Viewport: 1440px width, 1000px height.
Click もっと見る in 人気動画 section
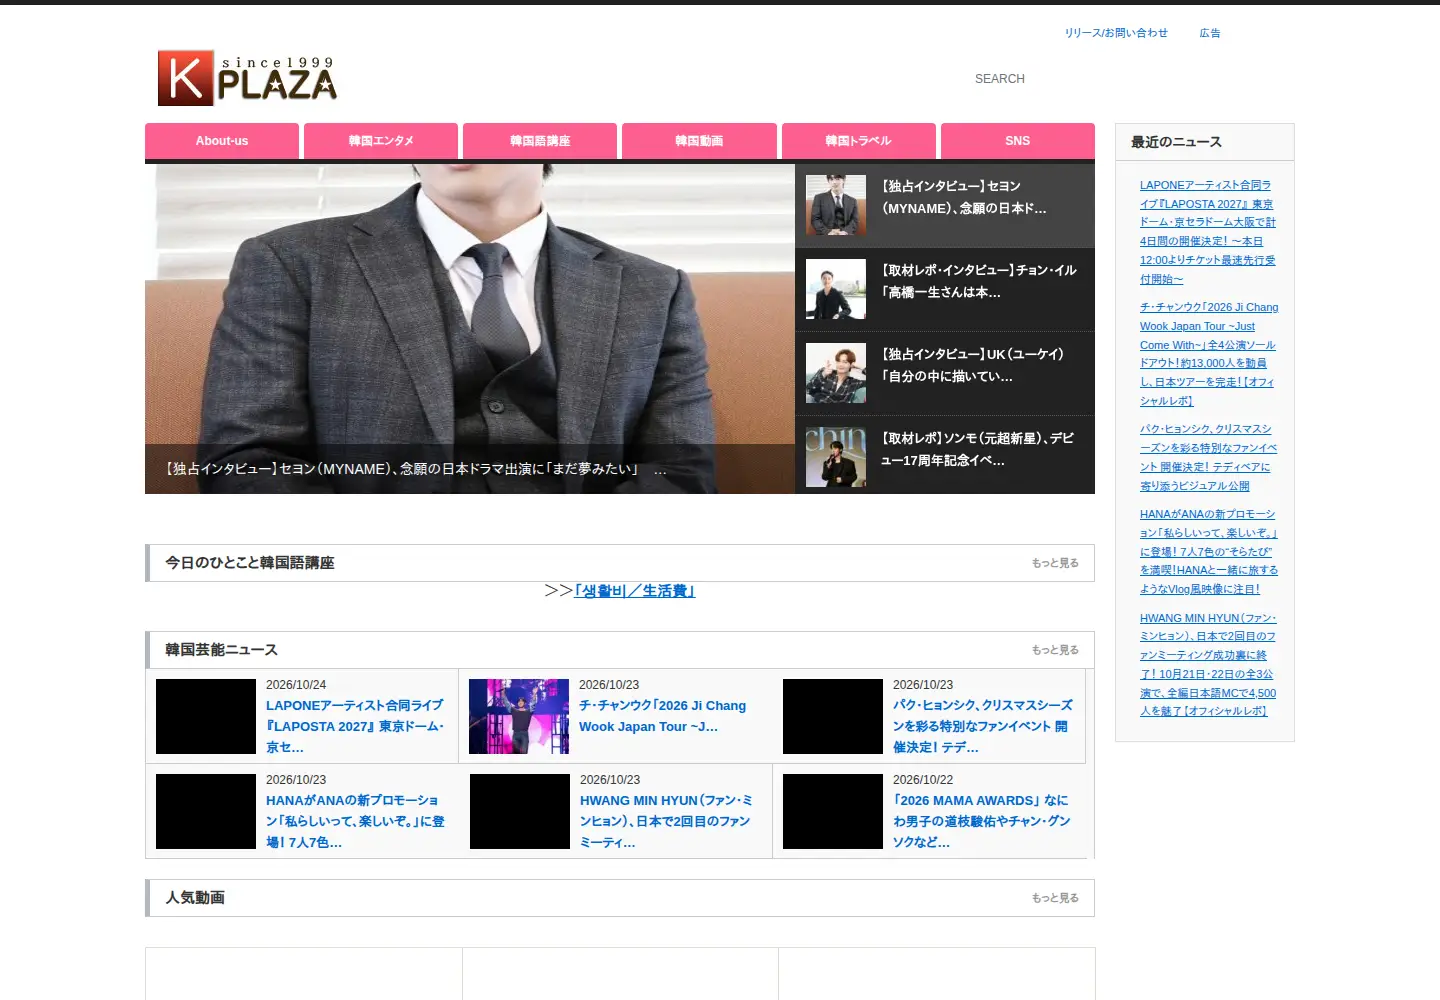click(x=1055, y=898)
